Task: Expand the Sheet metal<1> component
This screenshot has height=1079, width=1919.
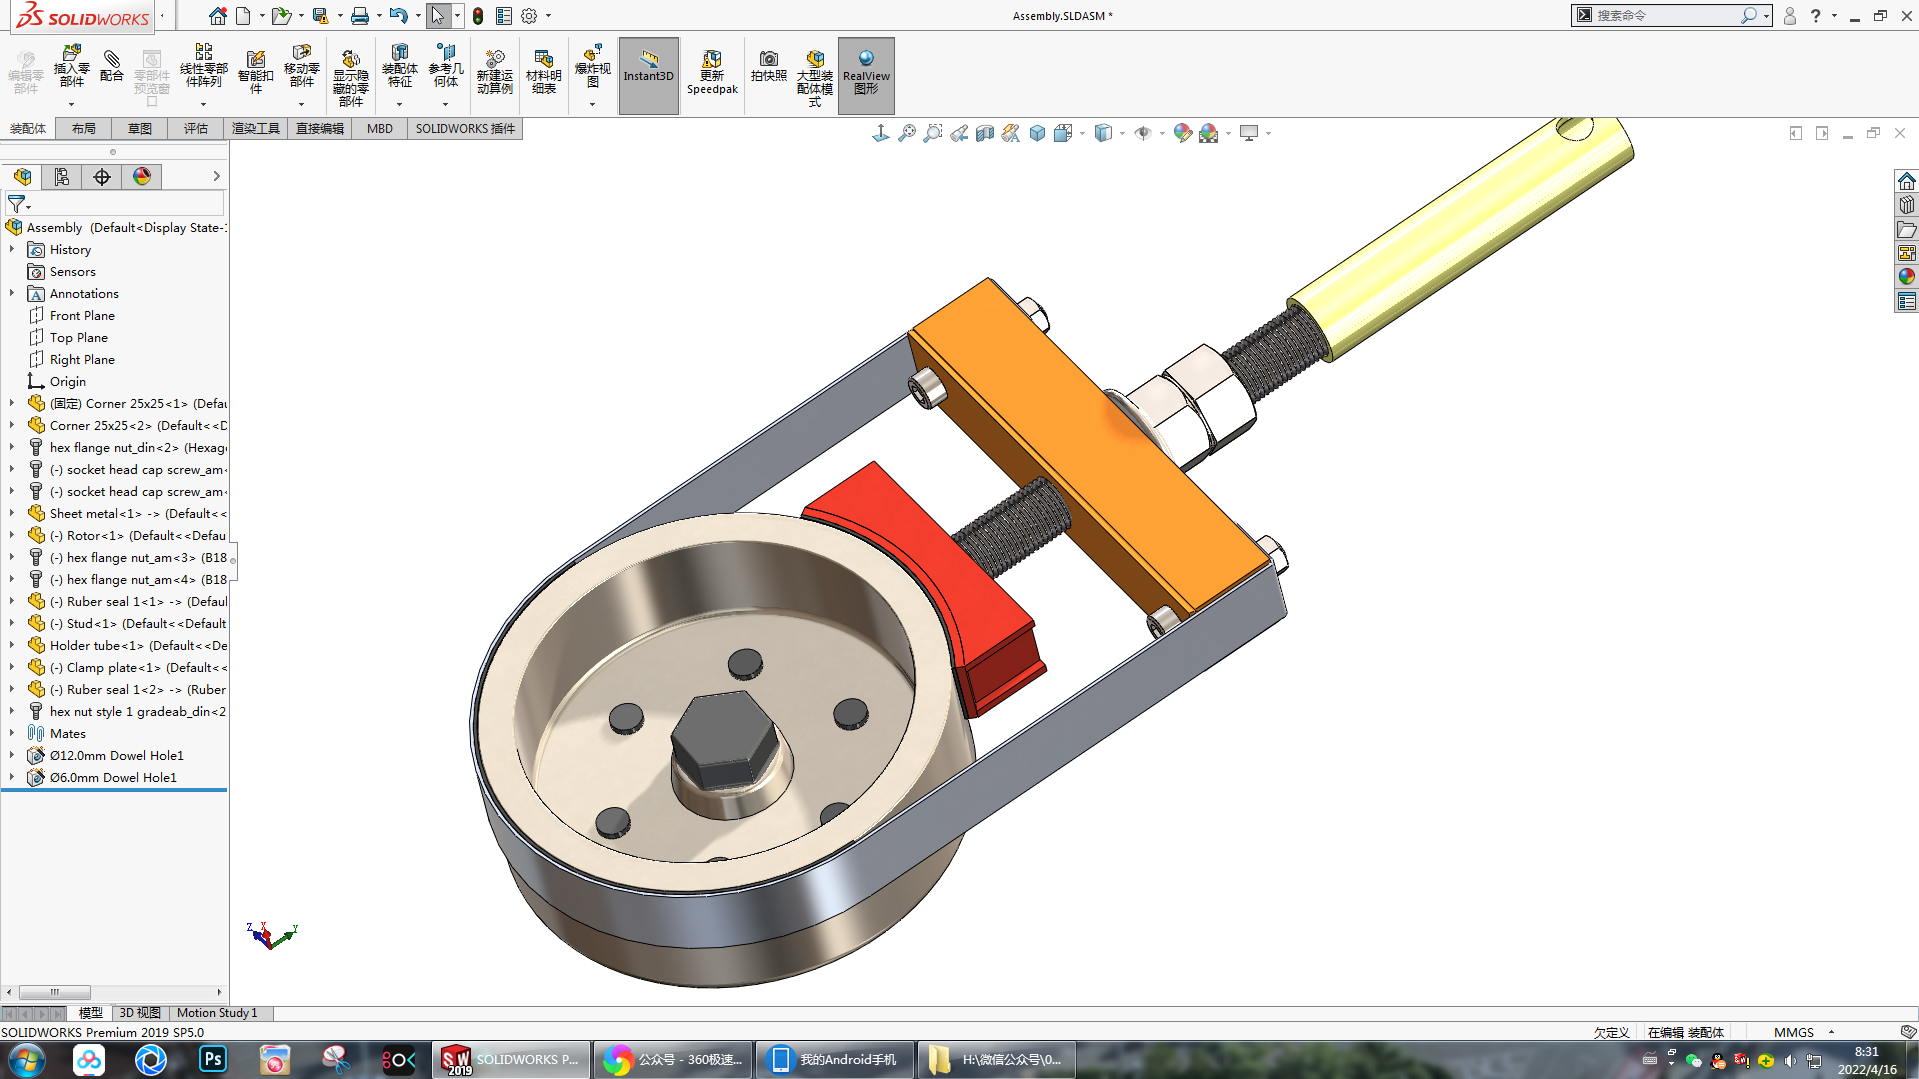Action: (12, 513)
